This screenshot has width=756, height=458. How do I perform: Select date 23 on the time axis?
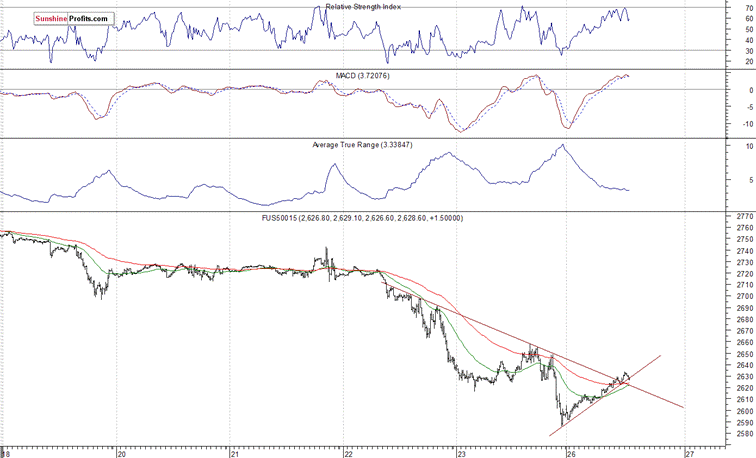(x=459, y=451)
